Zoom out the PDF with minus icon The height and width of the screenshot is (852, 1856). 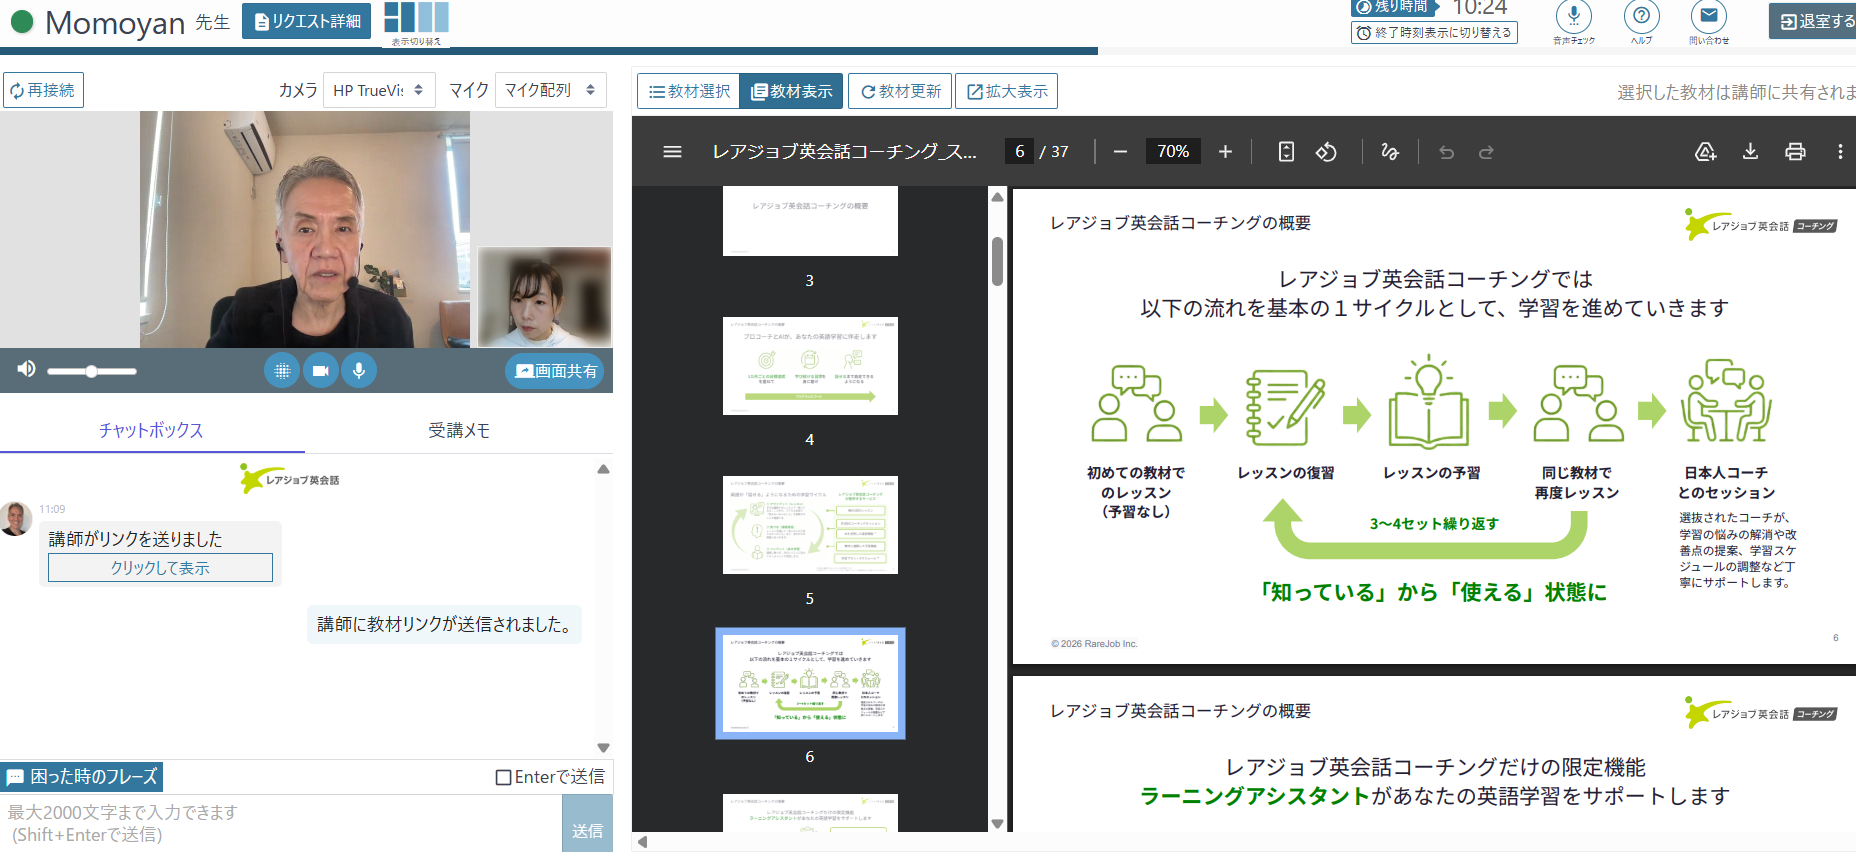click(1120, 152)
